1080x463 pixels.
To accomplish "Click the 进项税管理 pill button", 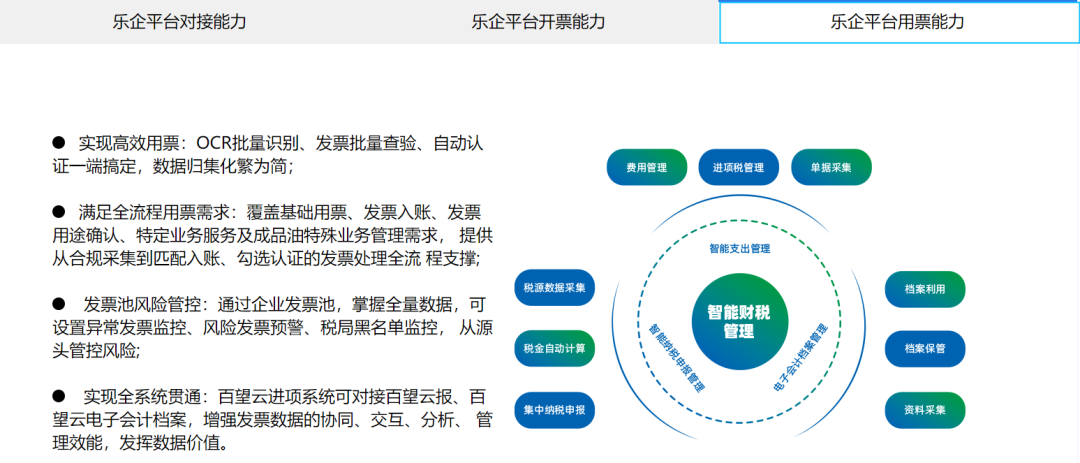I will tap(738, 167).
